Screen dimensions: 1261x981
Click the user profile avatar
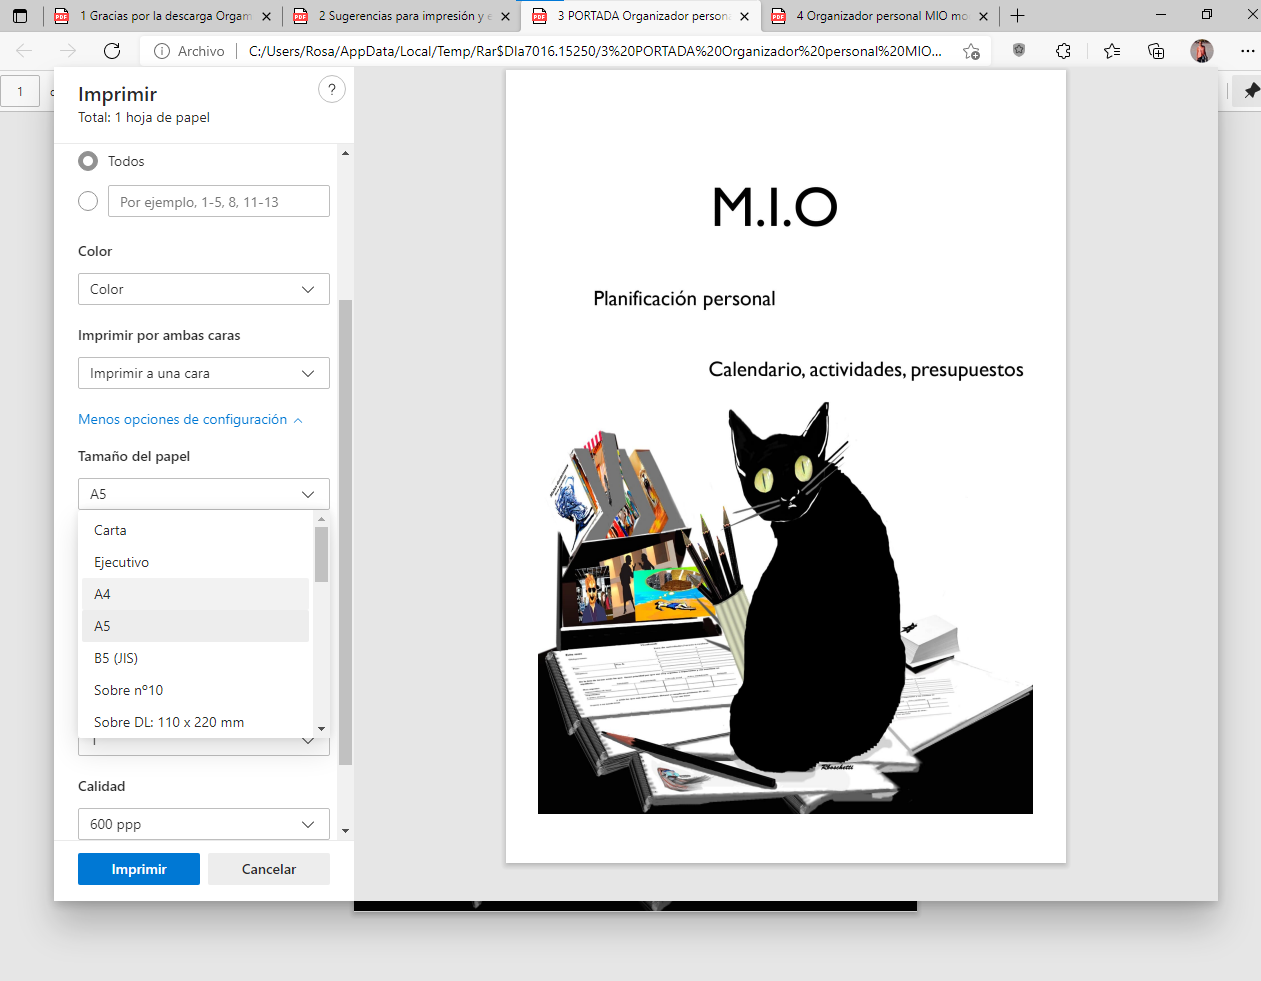coord(1202,51)
